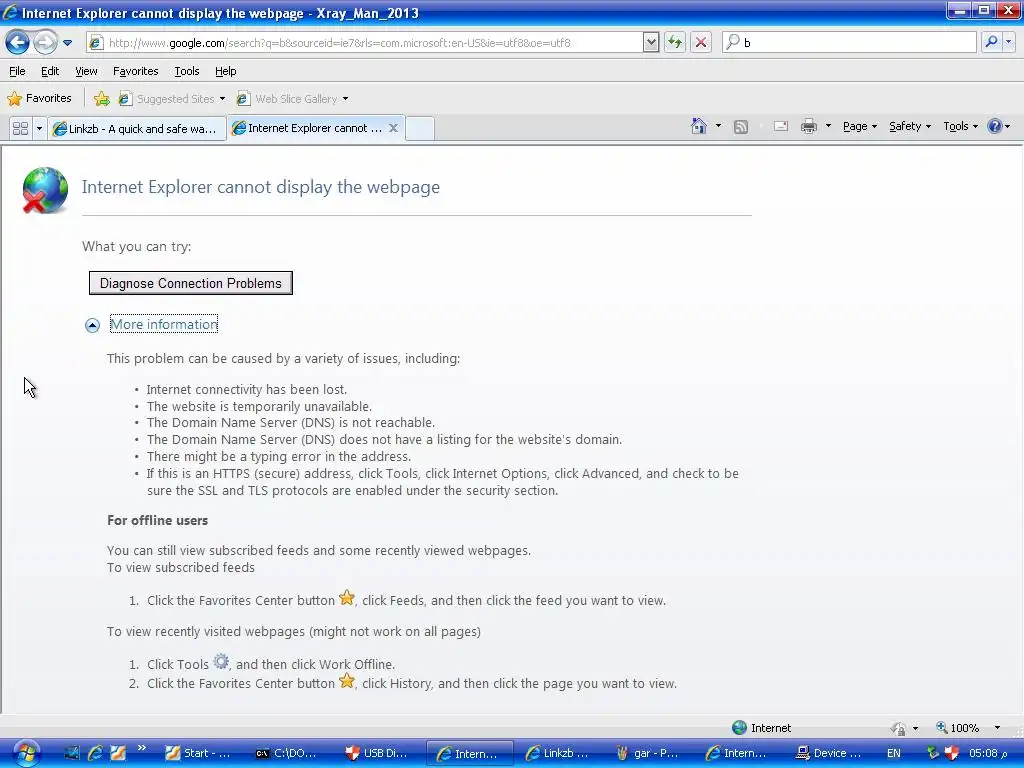Open Suggested Sites dropdown
1024x768 pixels.
(x=172, y=99)
